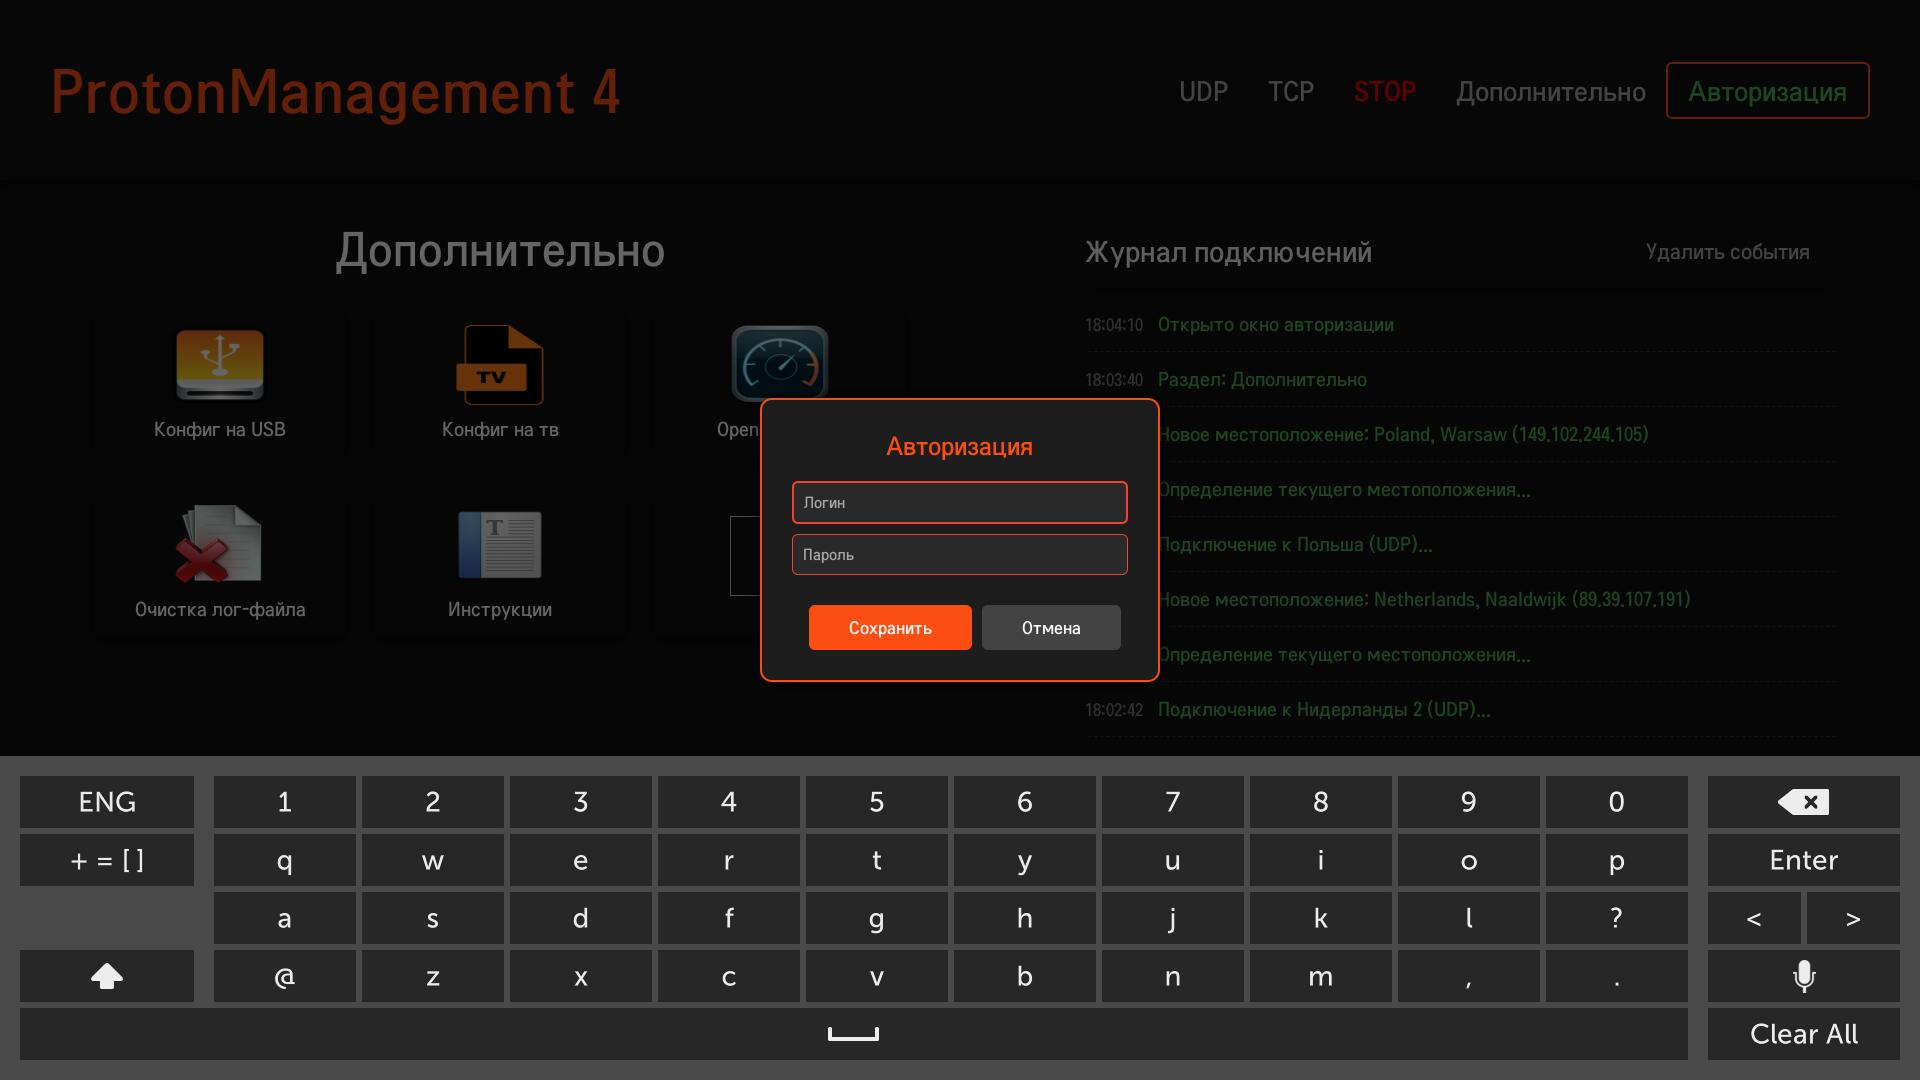Open the Конфиг на USB drive icon
Screen dimensions: 1920x1080
tap(220, 365)
